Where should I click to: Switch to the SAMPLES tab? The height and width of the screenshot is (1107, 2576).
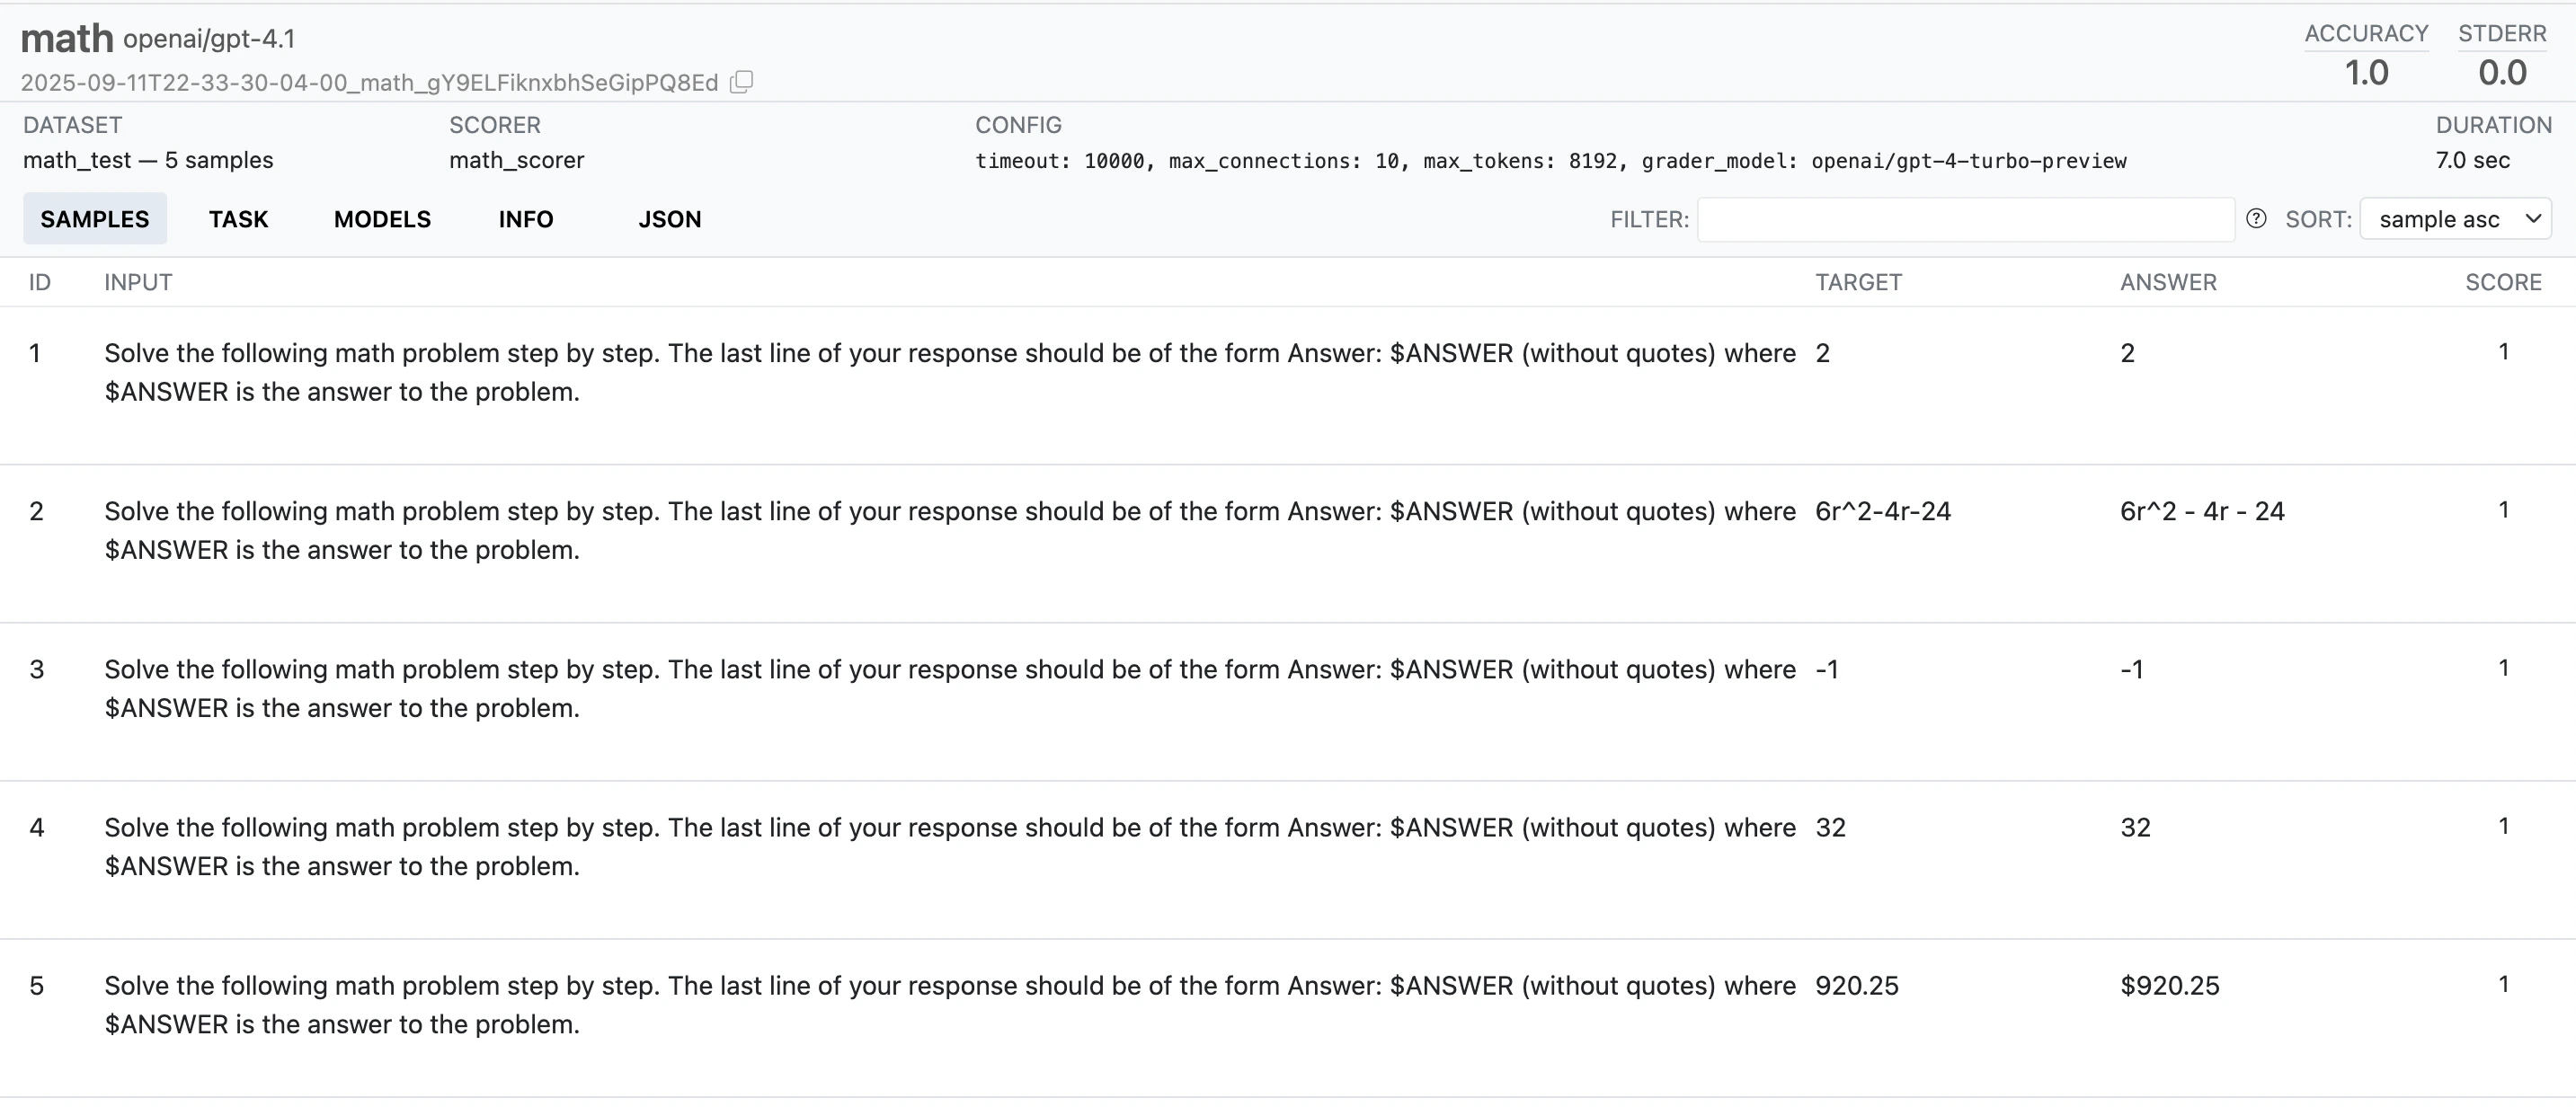point(95,219)
